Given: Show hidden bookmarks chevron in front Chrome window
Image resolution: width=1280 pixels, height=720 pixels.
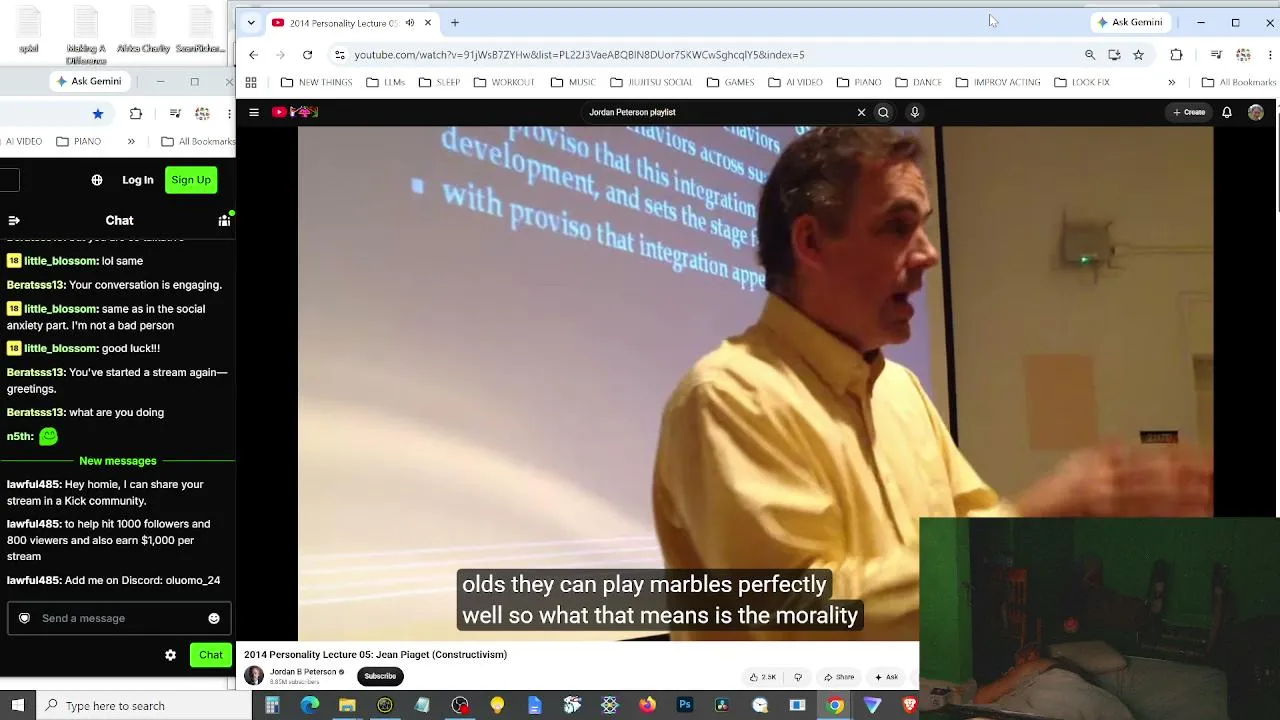Looking at the screenshot, I should tap(1172, 82).
